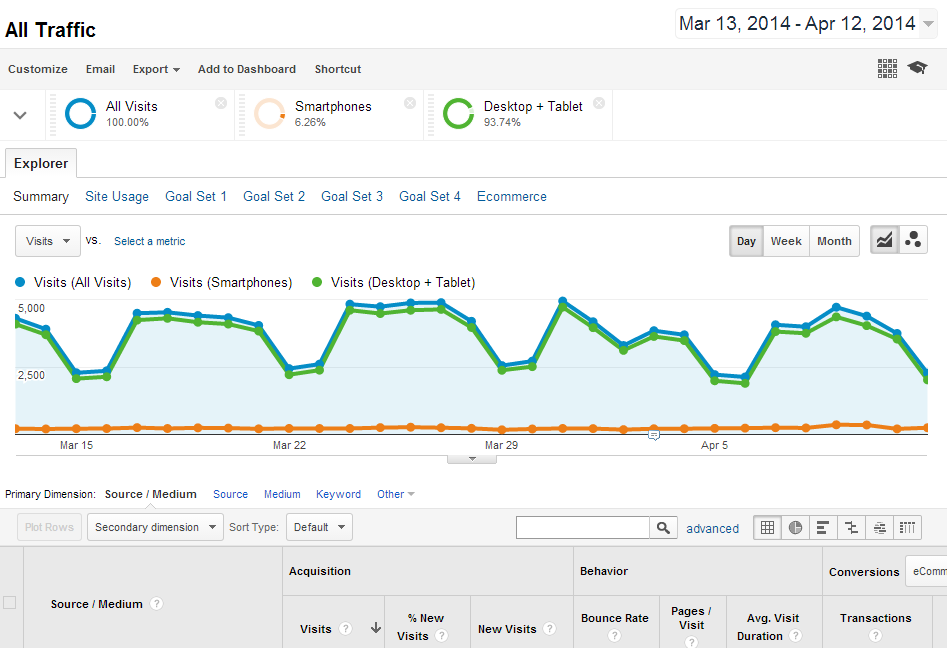947x648 pixels.
Task: Expand the segments panel chevron
Action: [20, 115]
